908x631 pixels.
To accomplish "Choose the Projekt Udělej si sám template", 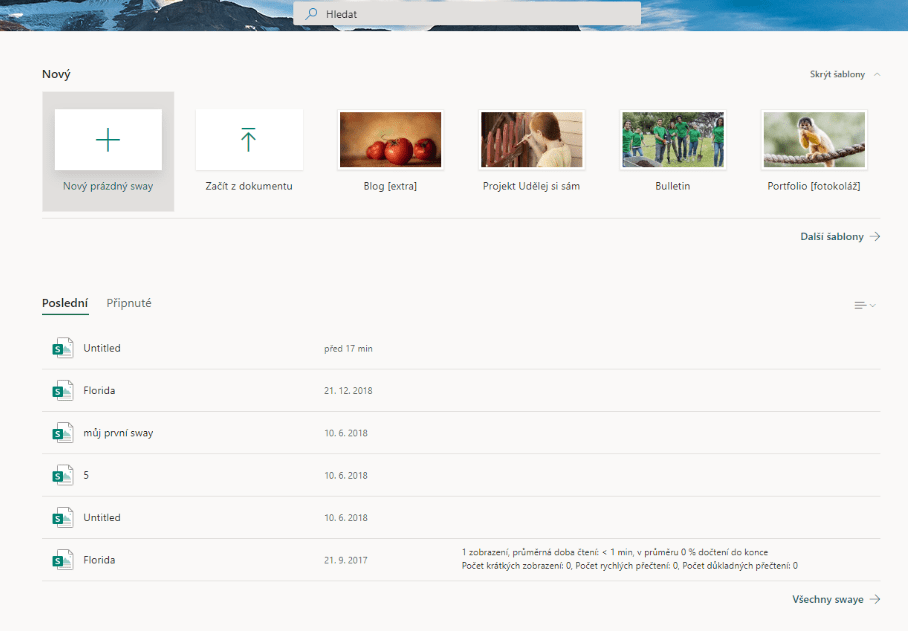I will click(531, 140).
